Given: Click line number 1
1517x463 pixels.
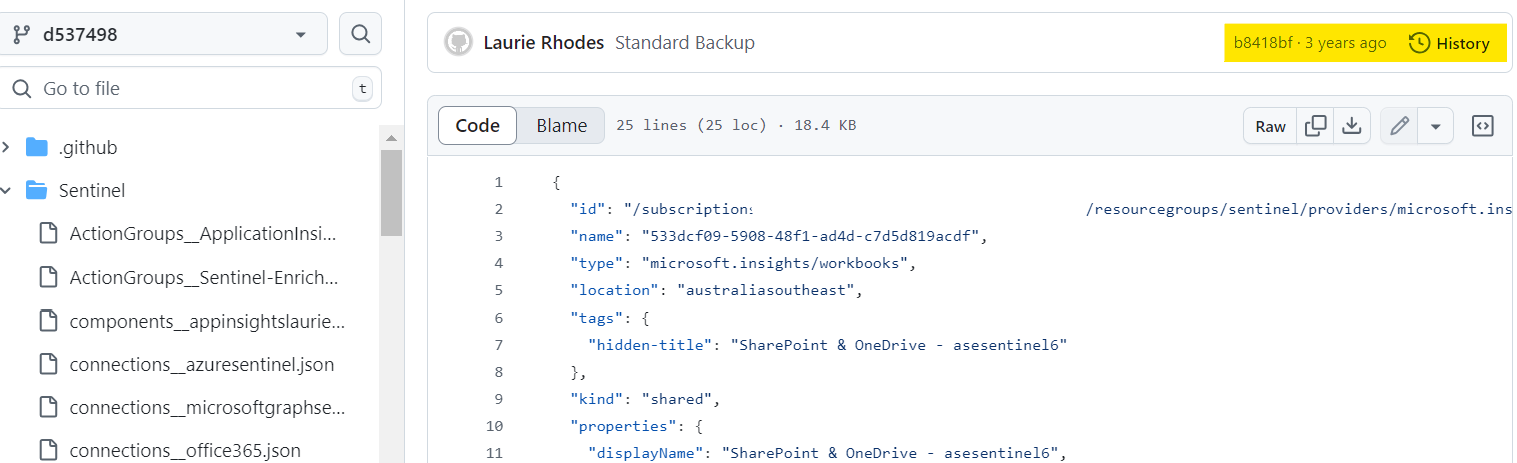Looking at the screenshot, I should pos(498,182).
